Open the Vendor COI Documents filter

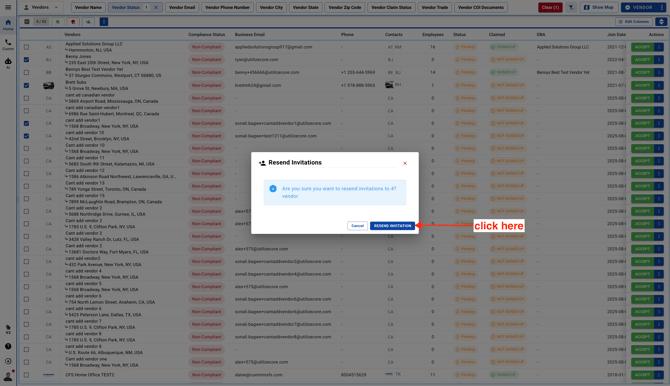(x=481, y=7)
